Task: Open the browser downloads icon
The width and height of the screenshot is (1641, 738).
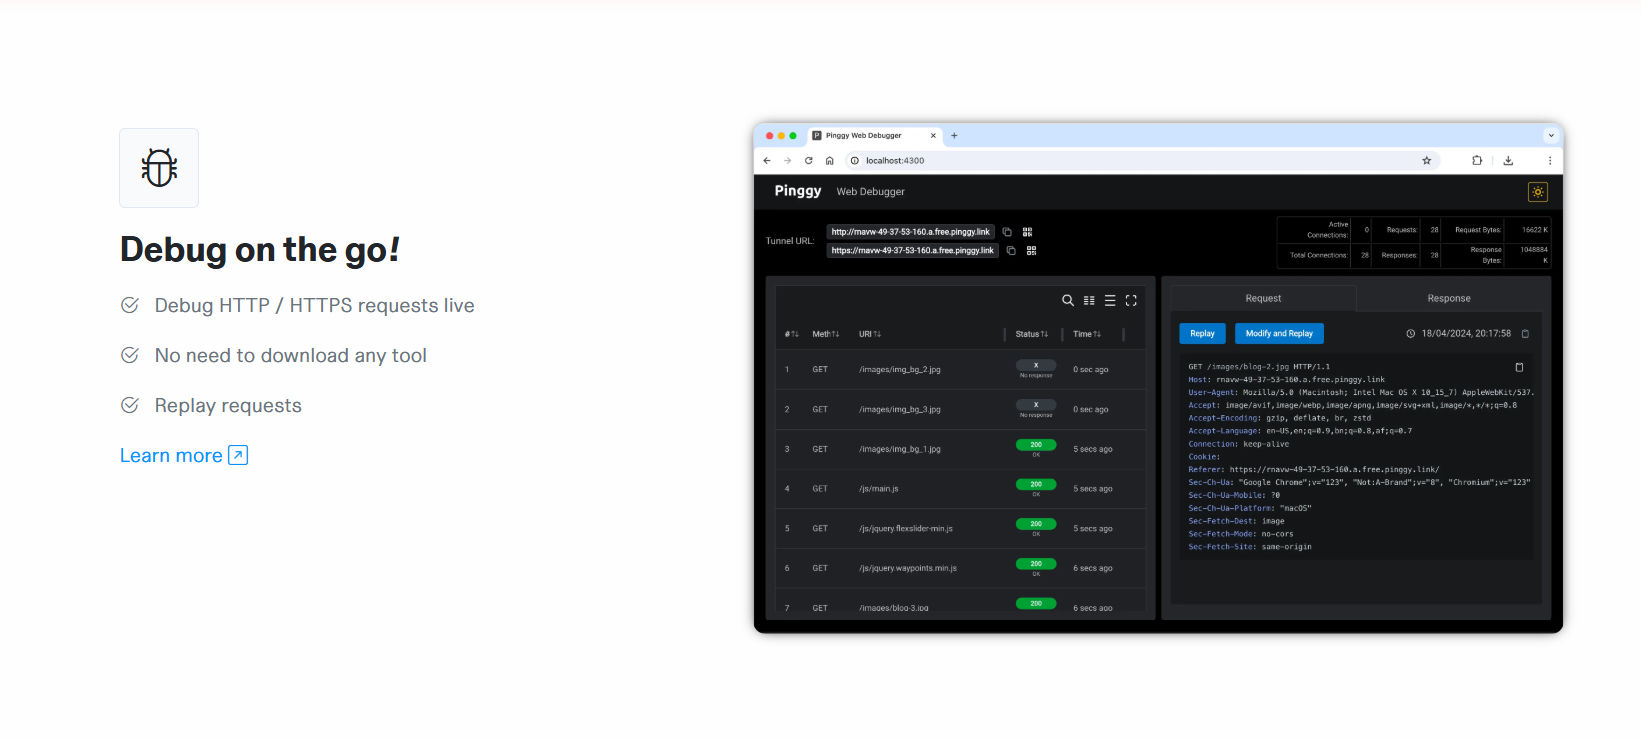Action: coord(1508,160)
